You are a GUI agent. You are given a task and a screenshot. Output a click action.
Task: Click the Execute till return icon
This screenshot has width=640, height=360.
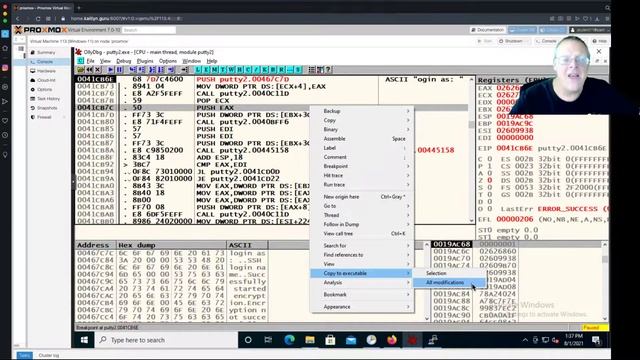pos(171,70)
